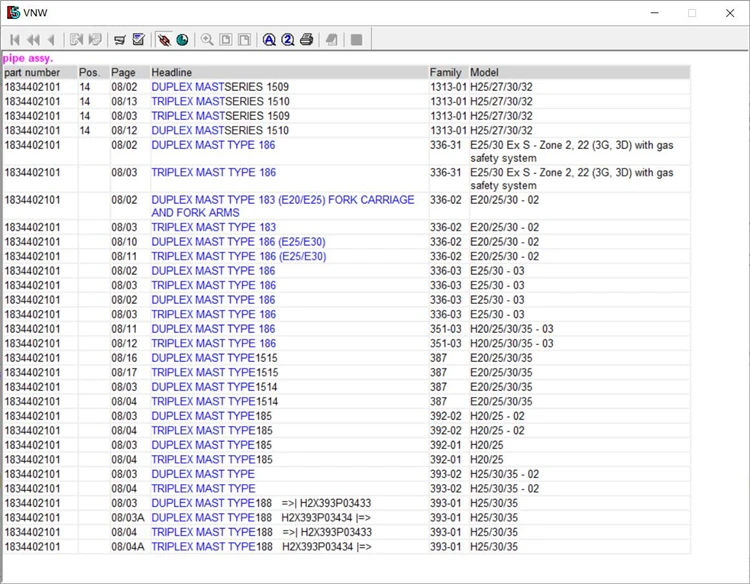Click the green pie-chart circle icon
Screen dimensions: 750x584
tap(181, 40)
